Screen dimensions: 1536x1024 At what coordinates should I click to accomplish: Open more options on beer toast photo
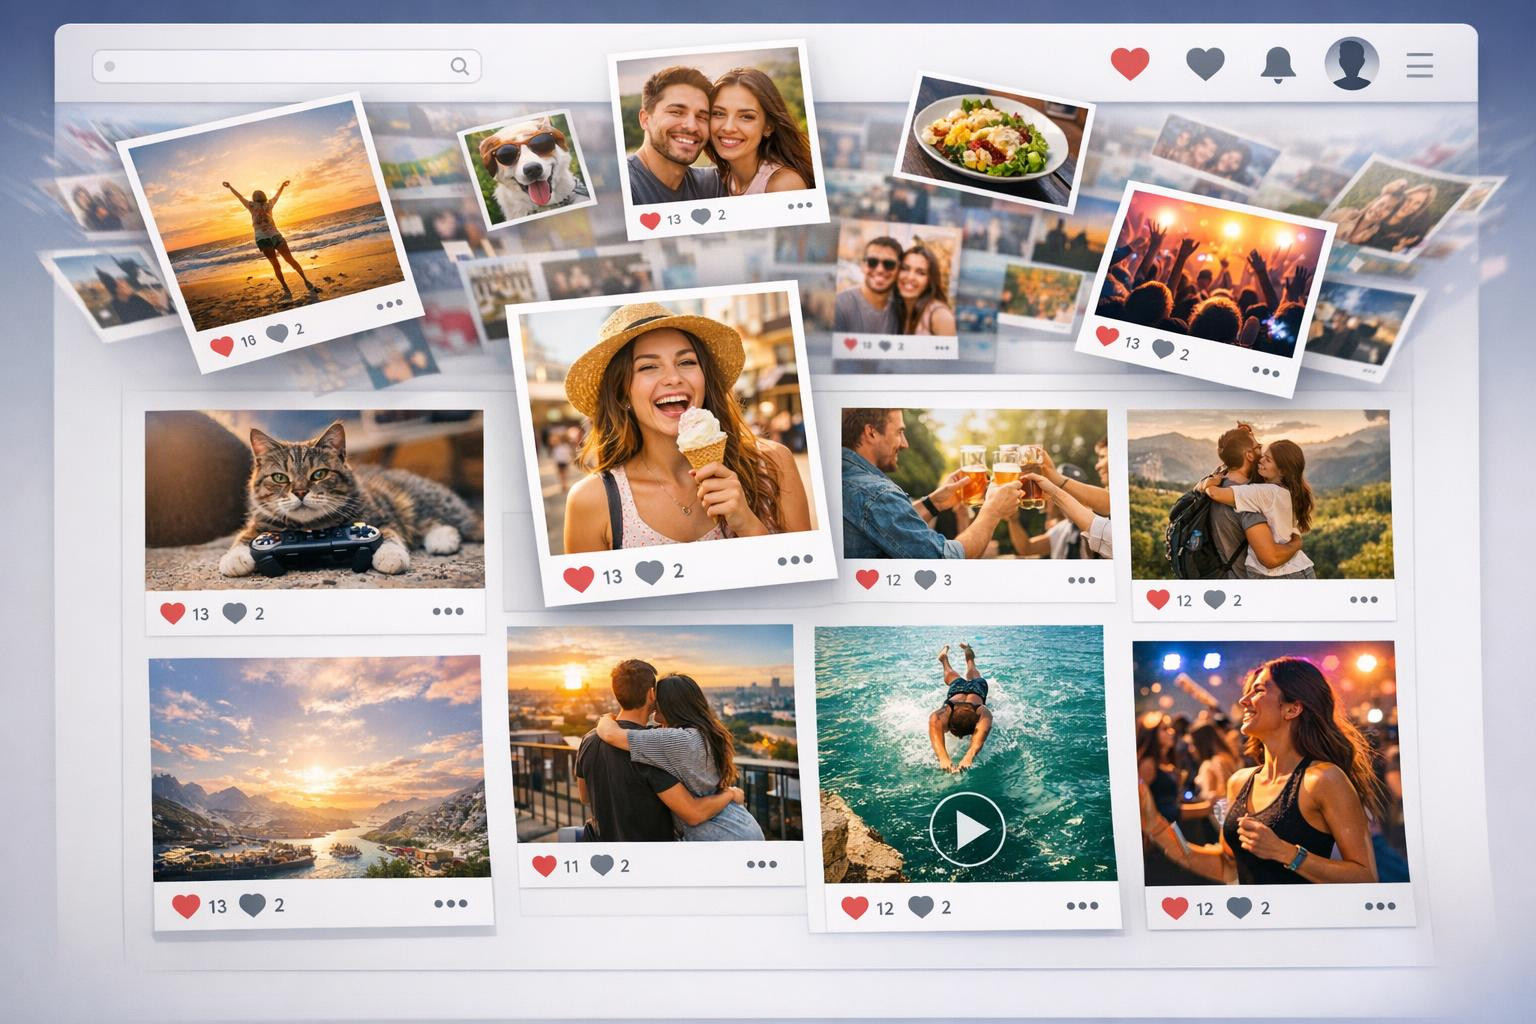coord(1081,580)
